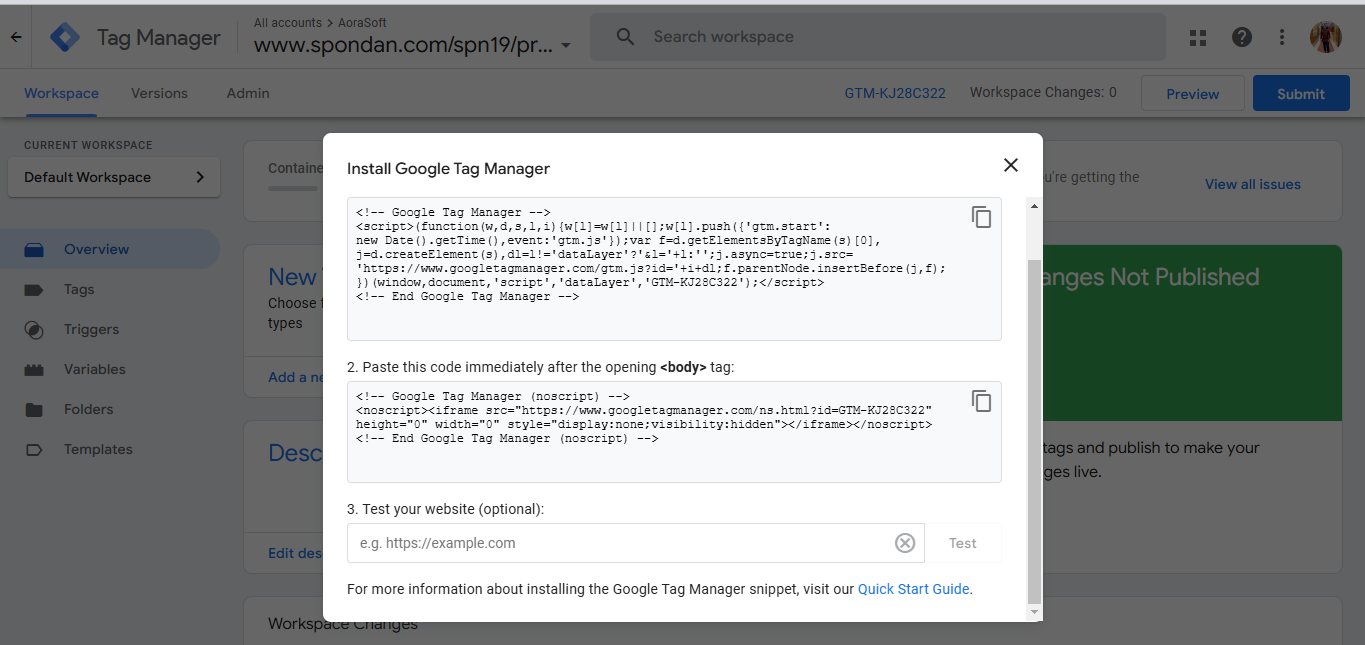Click Workspace Changes: 0 text
Image resolution: width=1365 pixels, height=645 pixels.
(x=1043, y=92)
